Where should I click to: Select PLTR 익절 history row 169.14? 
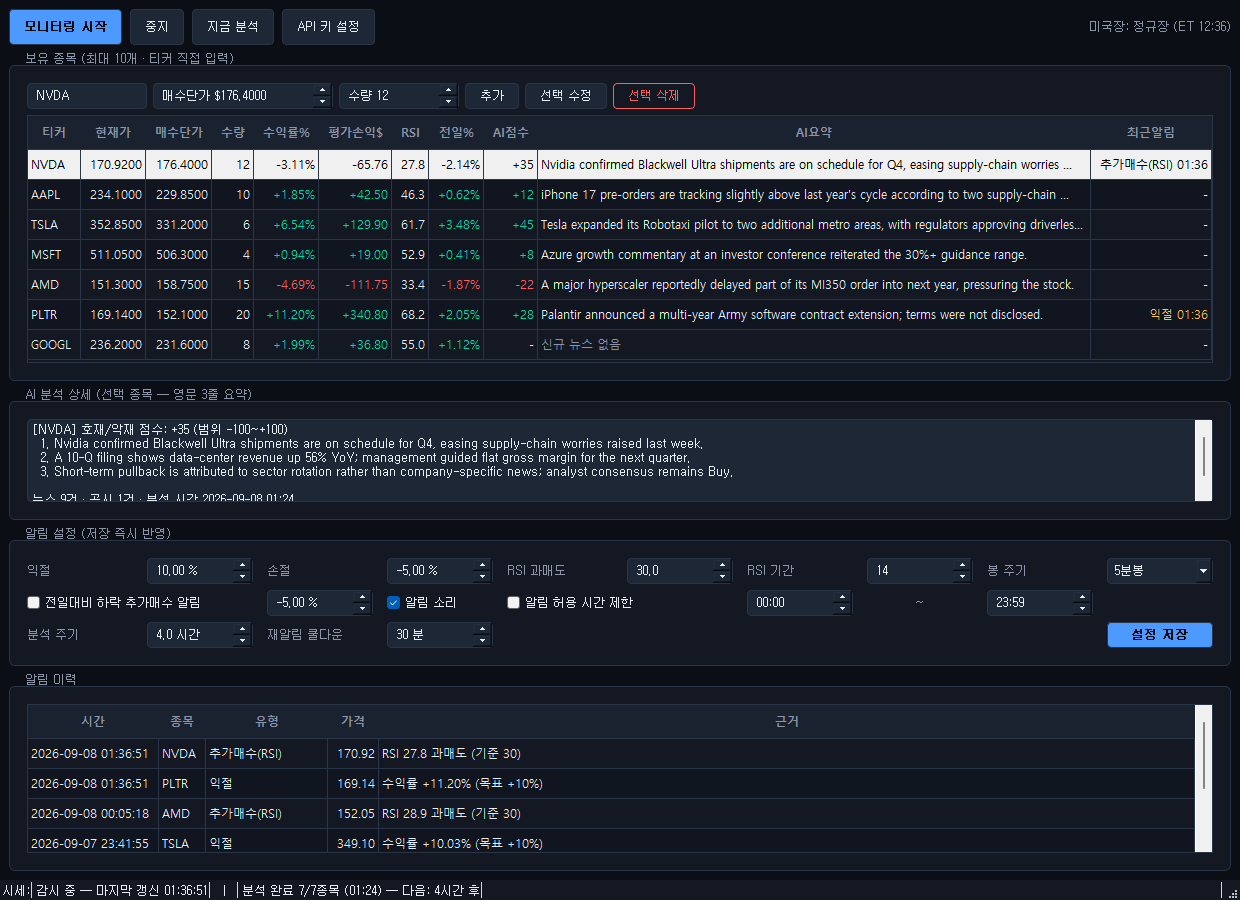(x=611, y=784)
